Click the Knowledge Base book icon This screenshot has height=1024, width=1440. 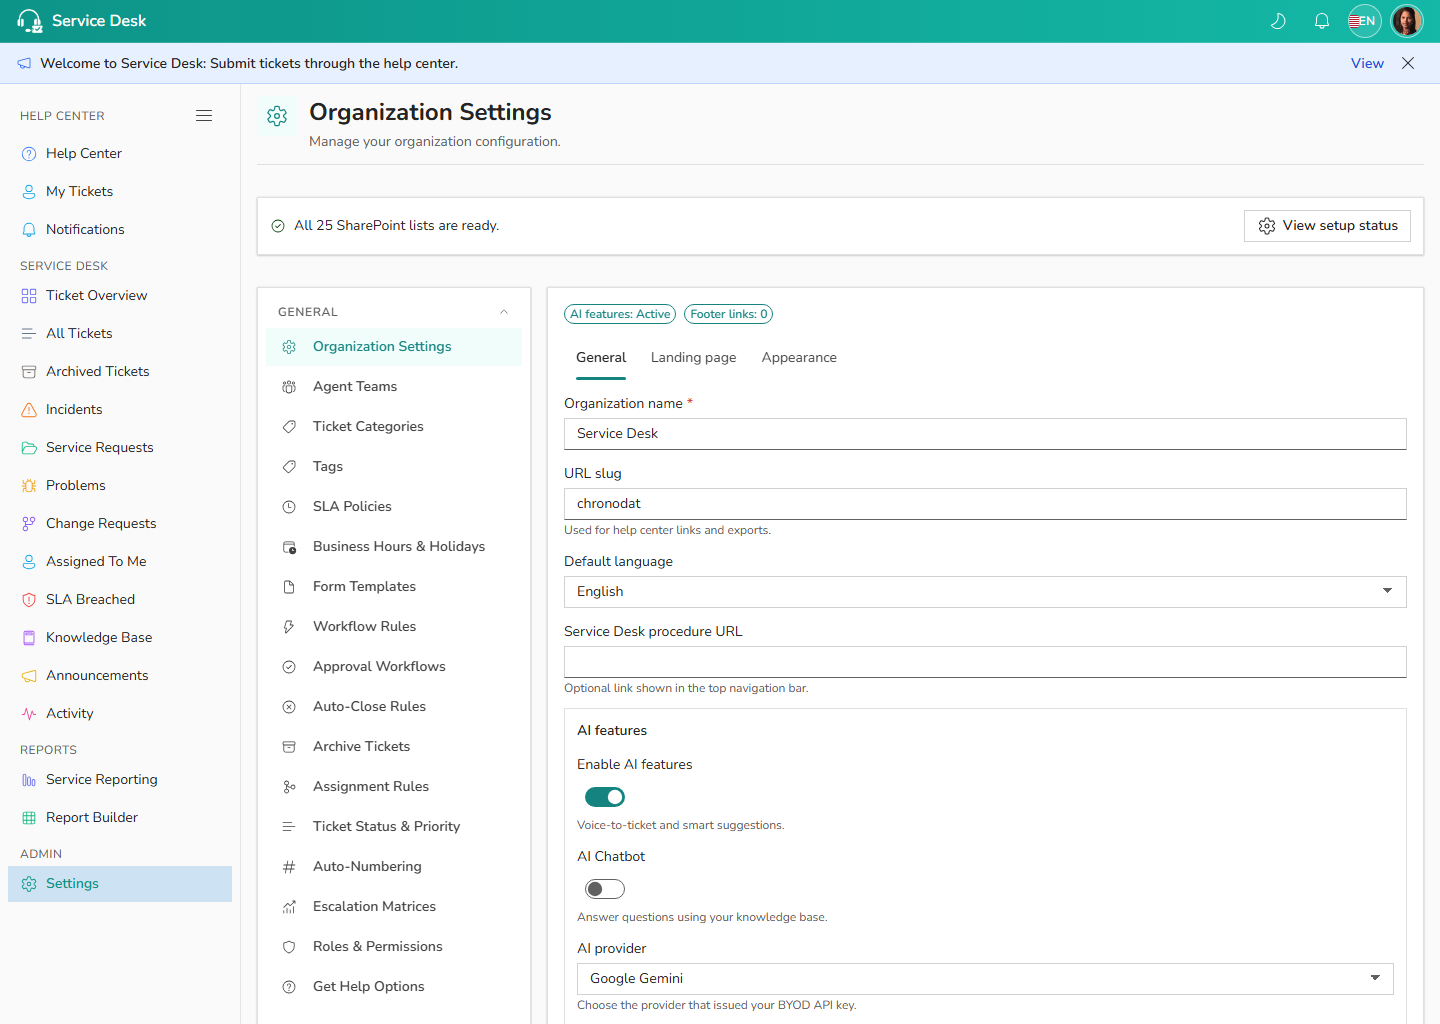pyautogui.click(x=29, y=638)
